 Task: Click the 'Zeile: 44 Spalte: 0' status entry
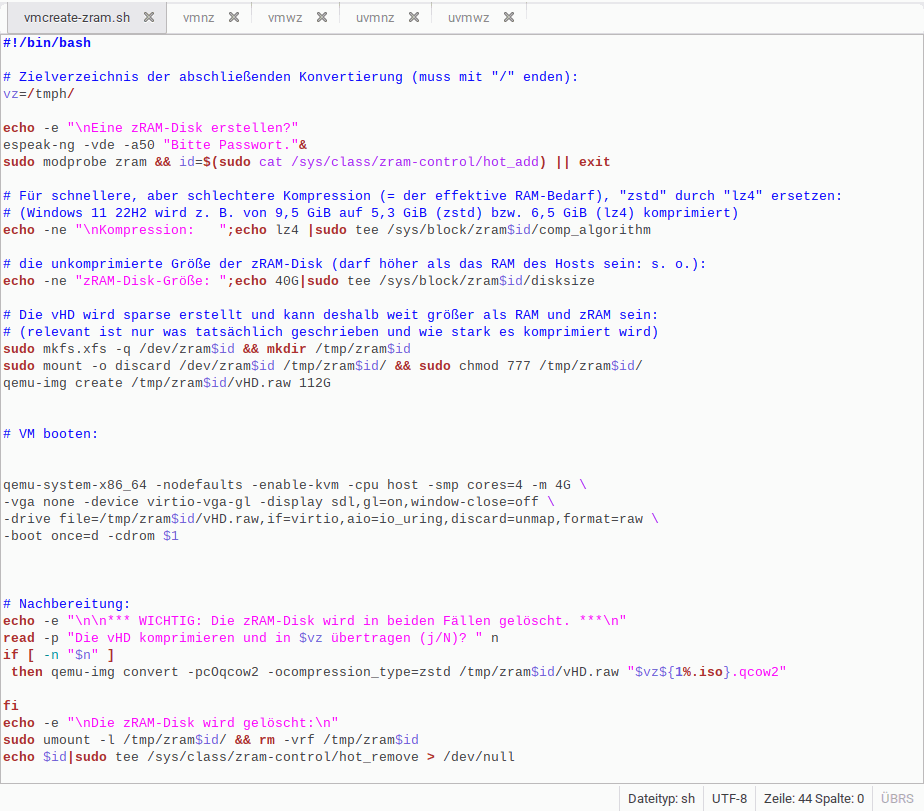(814, 799)
